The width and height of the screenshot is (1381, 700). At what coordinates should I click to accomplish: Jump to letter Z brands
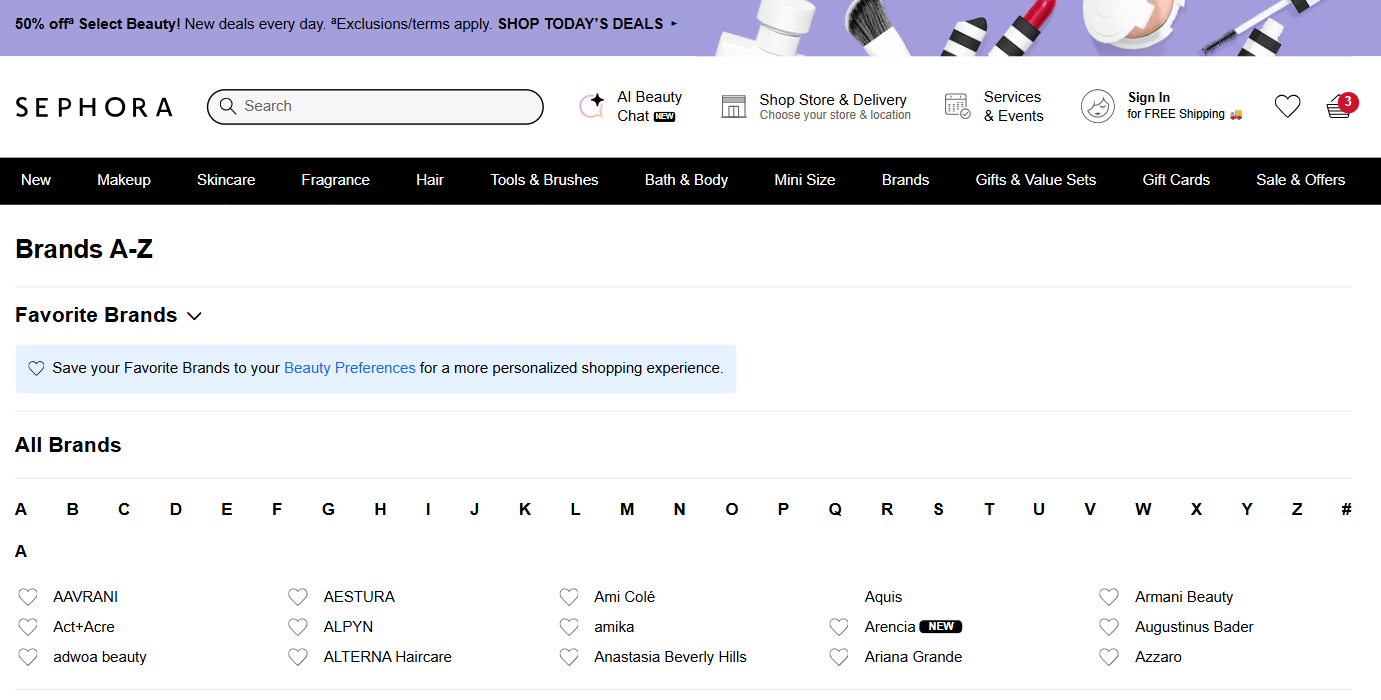click(1297, 509)
